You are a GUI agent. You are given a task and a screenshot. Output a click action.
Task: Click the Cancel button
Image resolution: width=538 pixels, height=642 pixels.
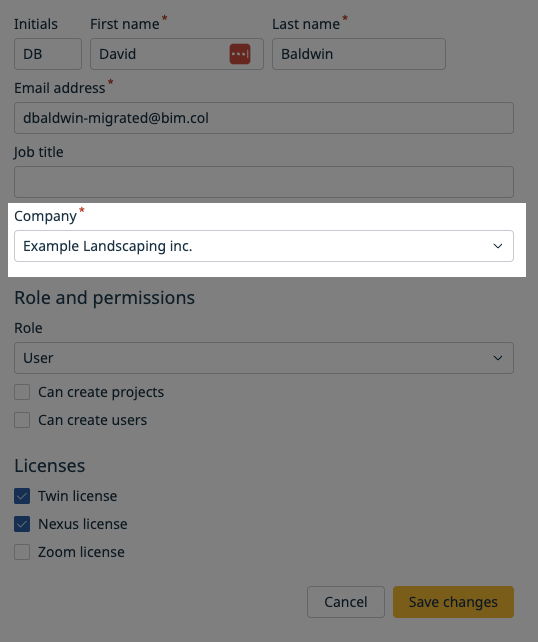346,602
